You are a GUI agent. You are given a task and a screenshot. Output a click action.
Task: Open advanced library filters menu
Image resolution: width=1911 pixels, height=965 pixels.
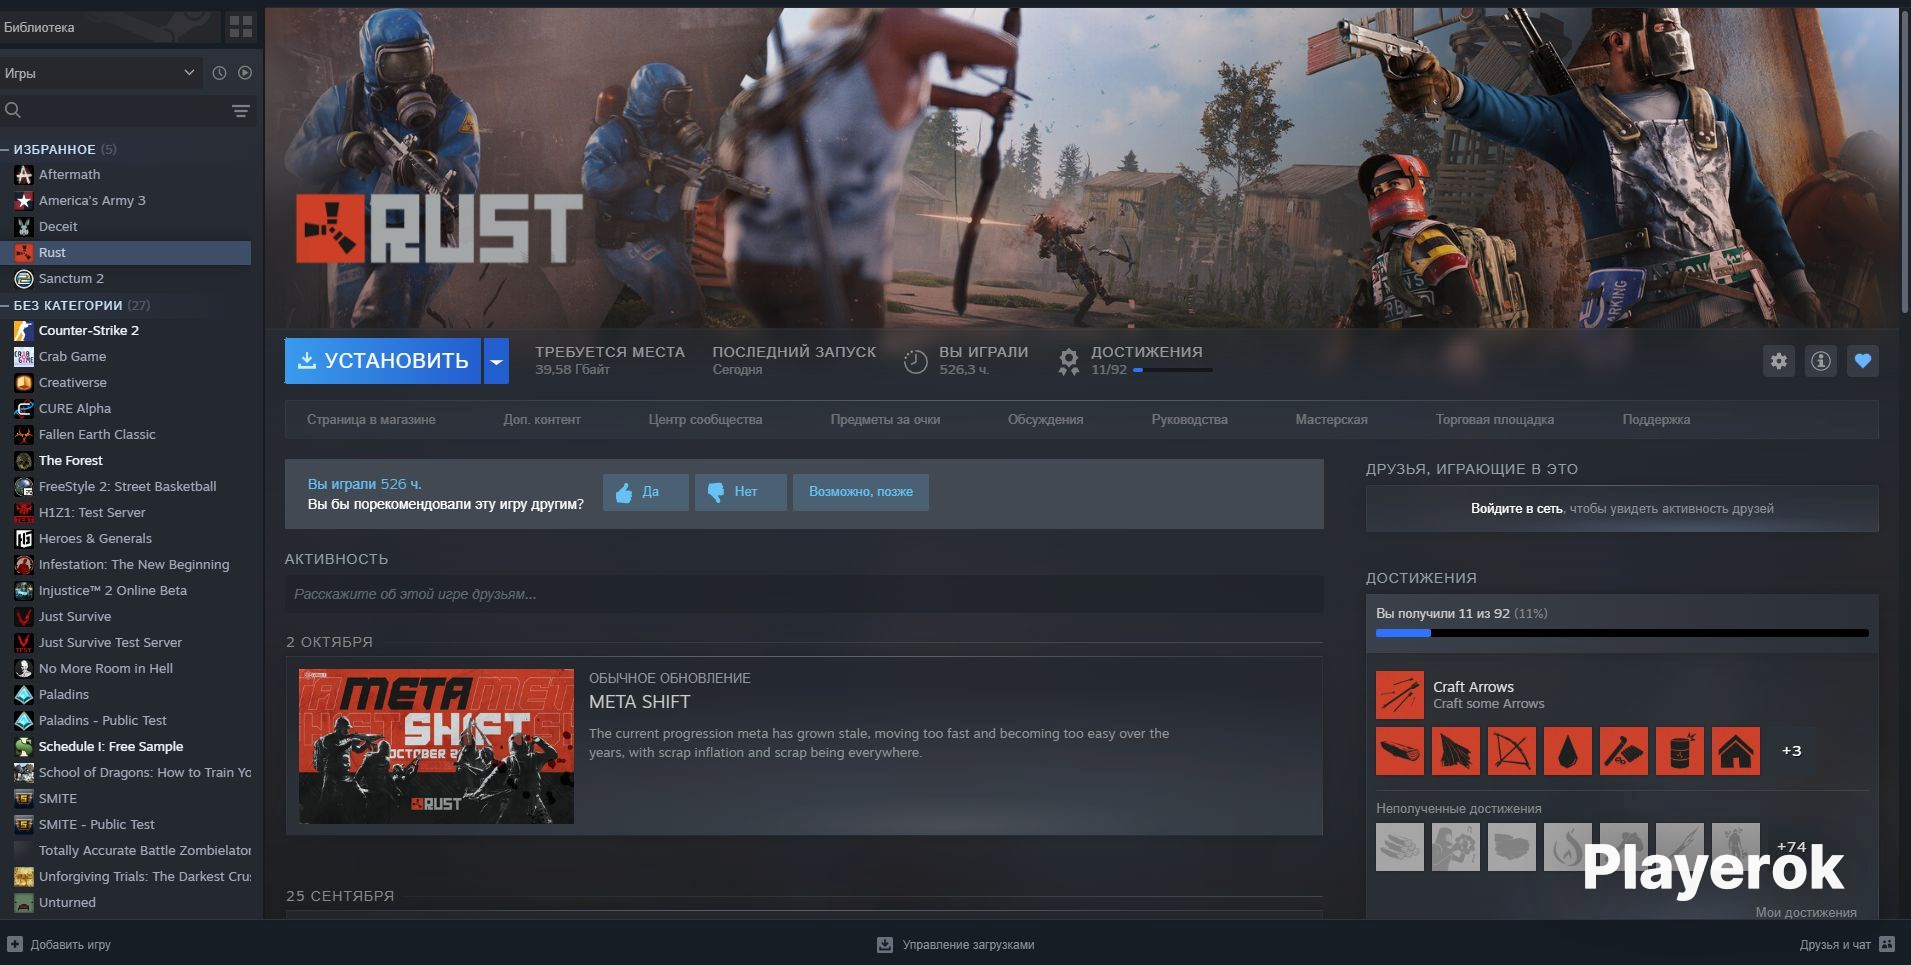point(241,110)
